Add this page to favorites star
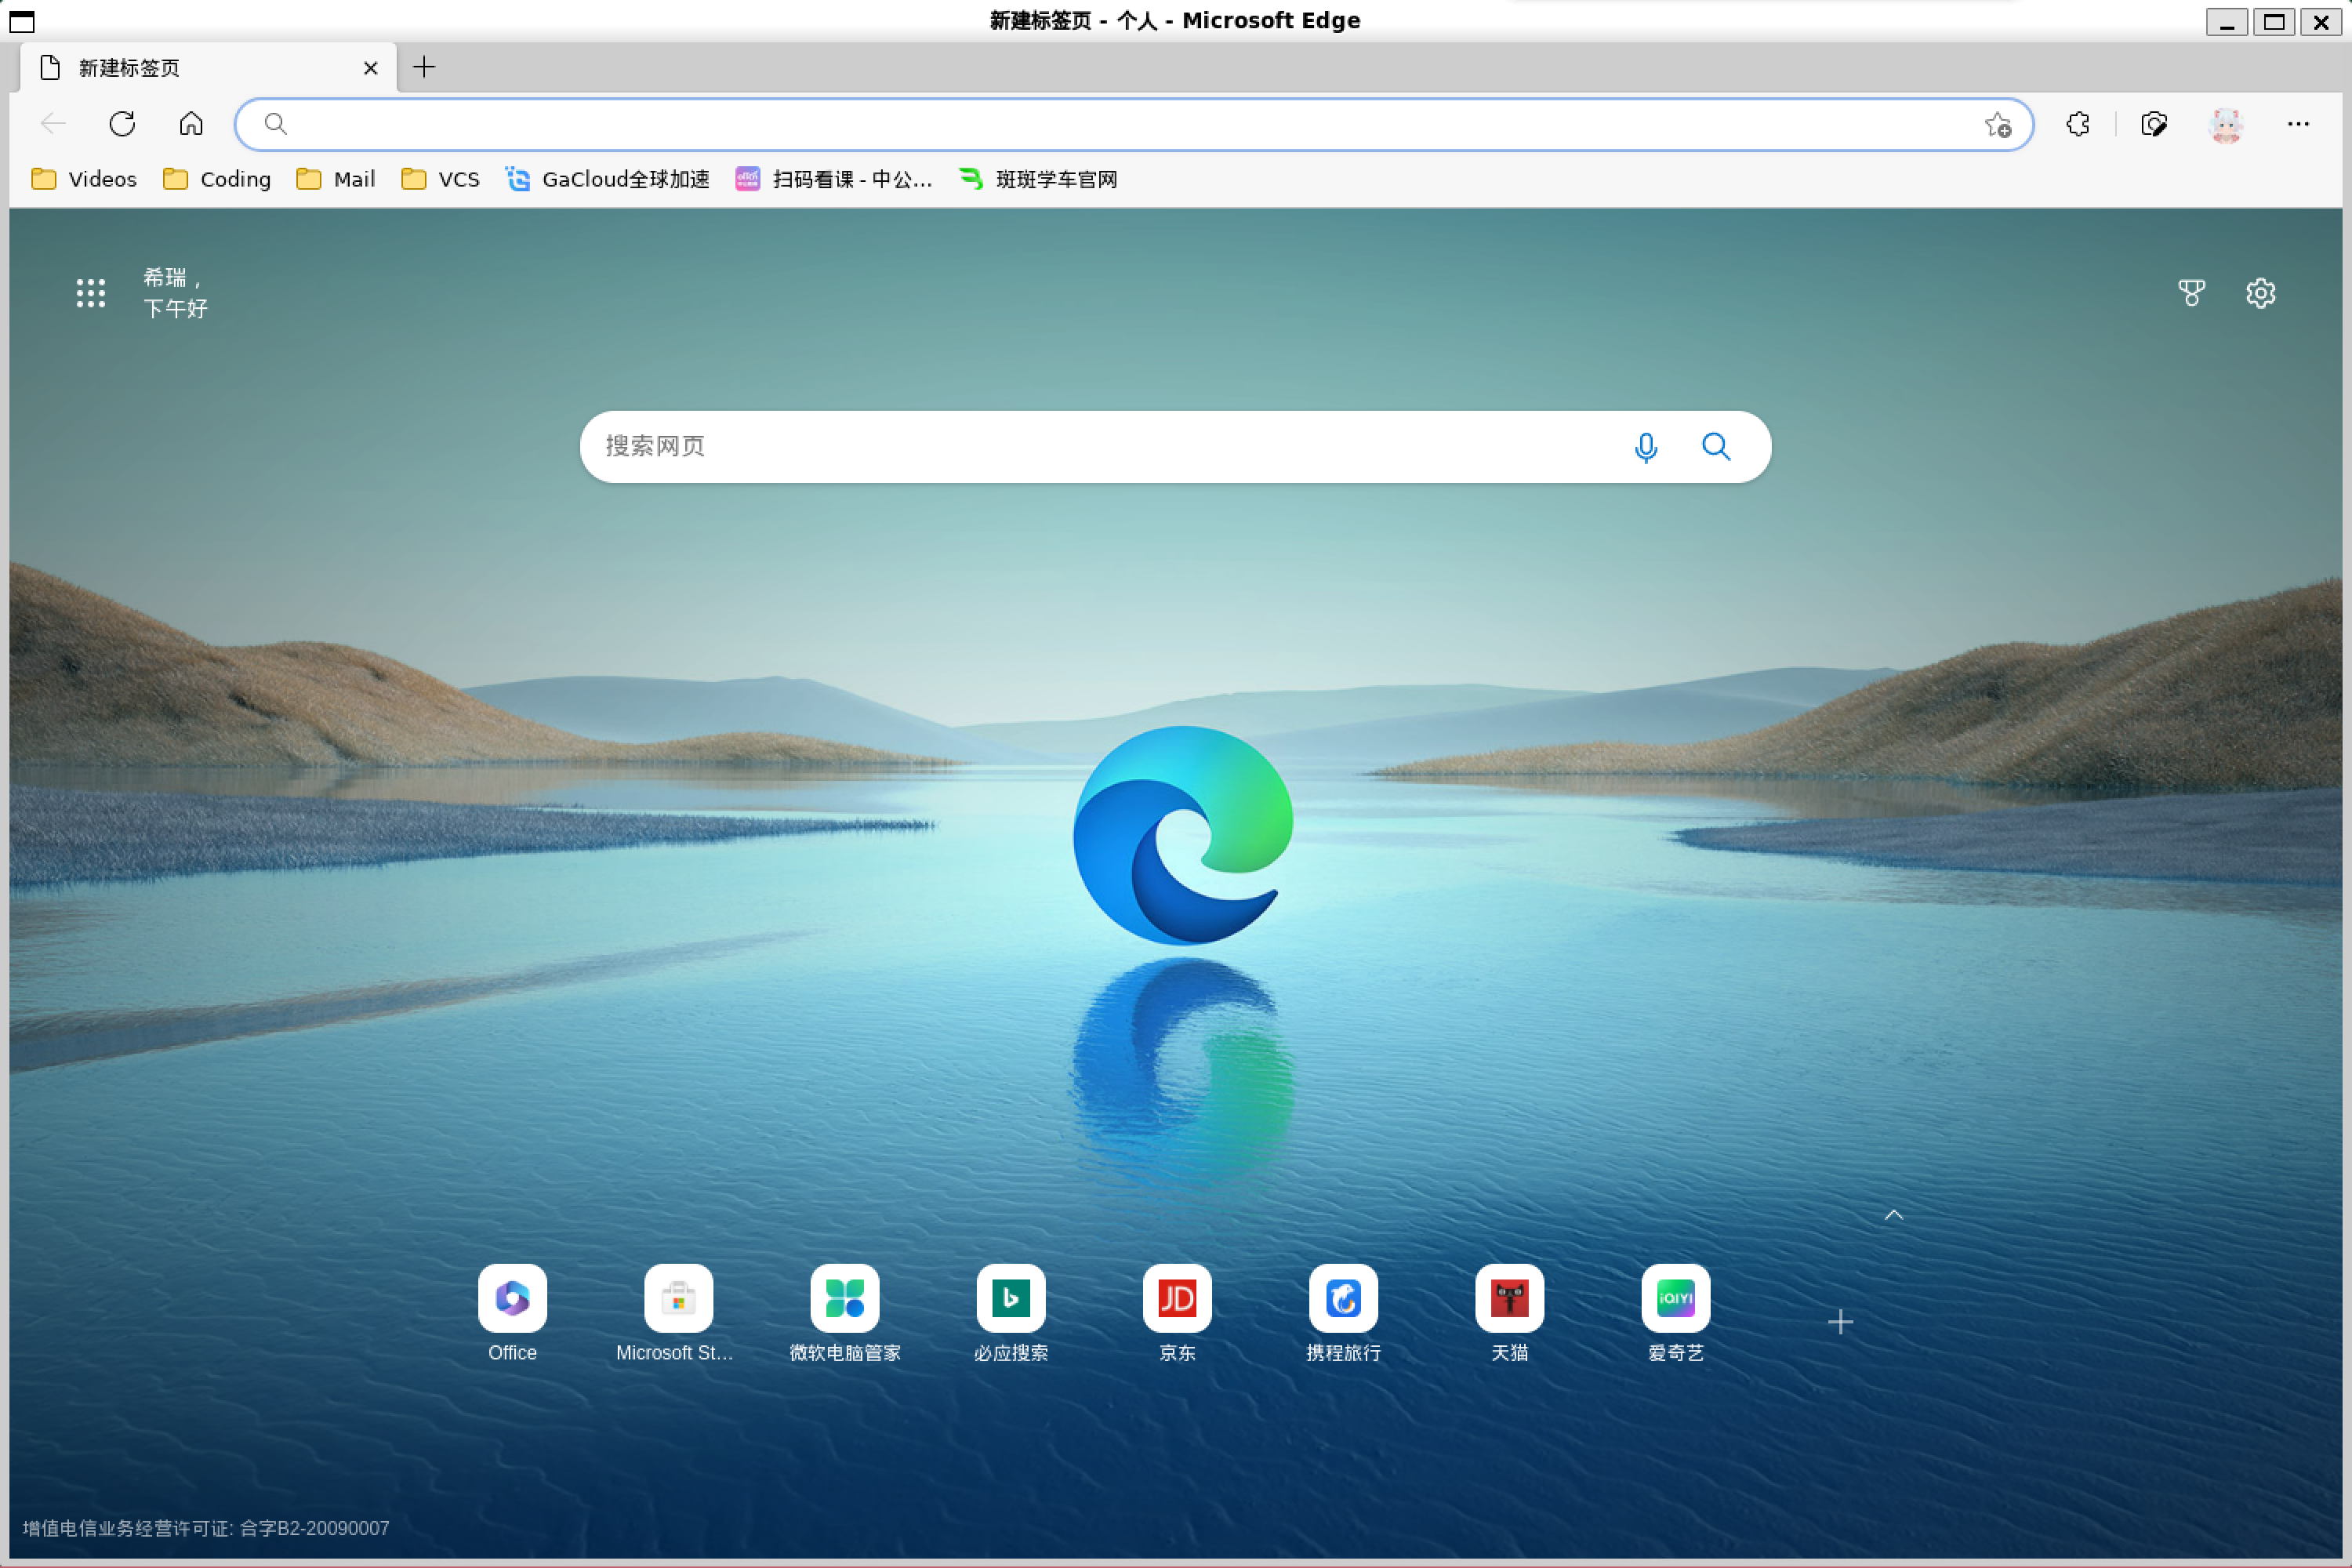This screenshot has height=1568, width=2352. 1997,124
